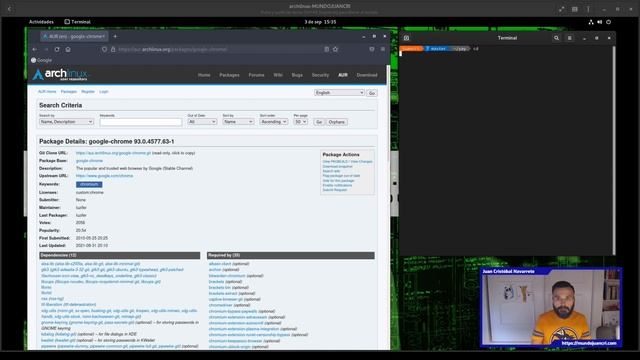Screen dimensions: 640x360
Task: Open the Firefox home page icon
Action: point(68,49)
